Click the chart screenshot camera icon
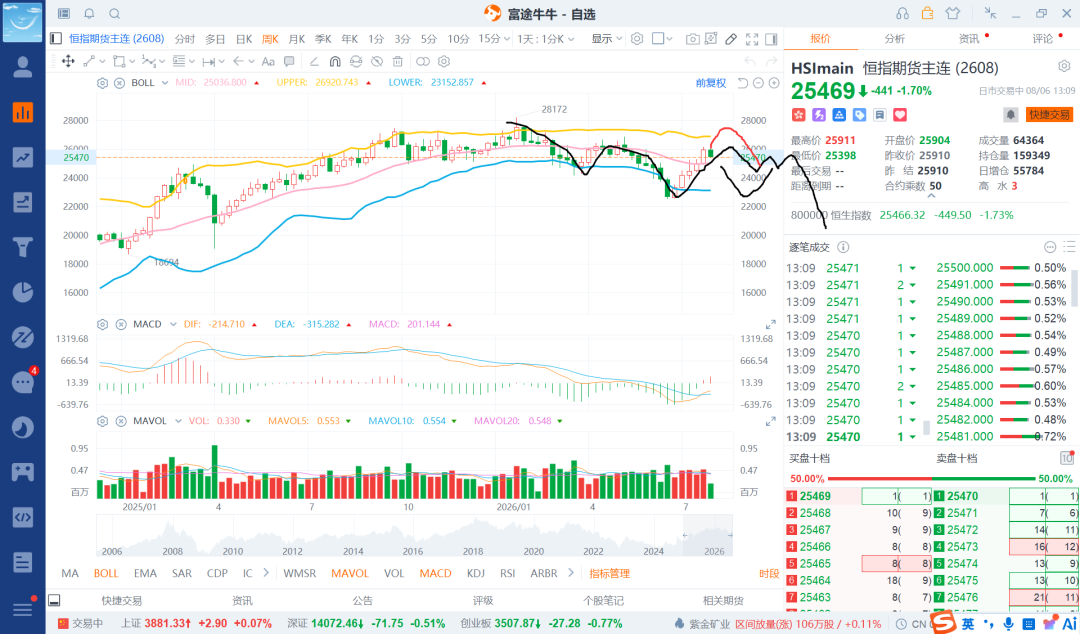 click(x=692, y=39)
